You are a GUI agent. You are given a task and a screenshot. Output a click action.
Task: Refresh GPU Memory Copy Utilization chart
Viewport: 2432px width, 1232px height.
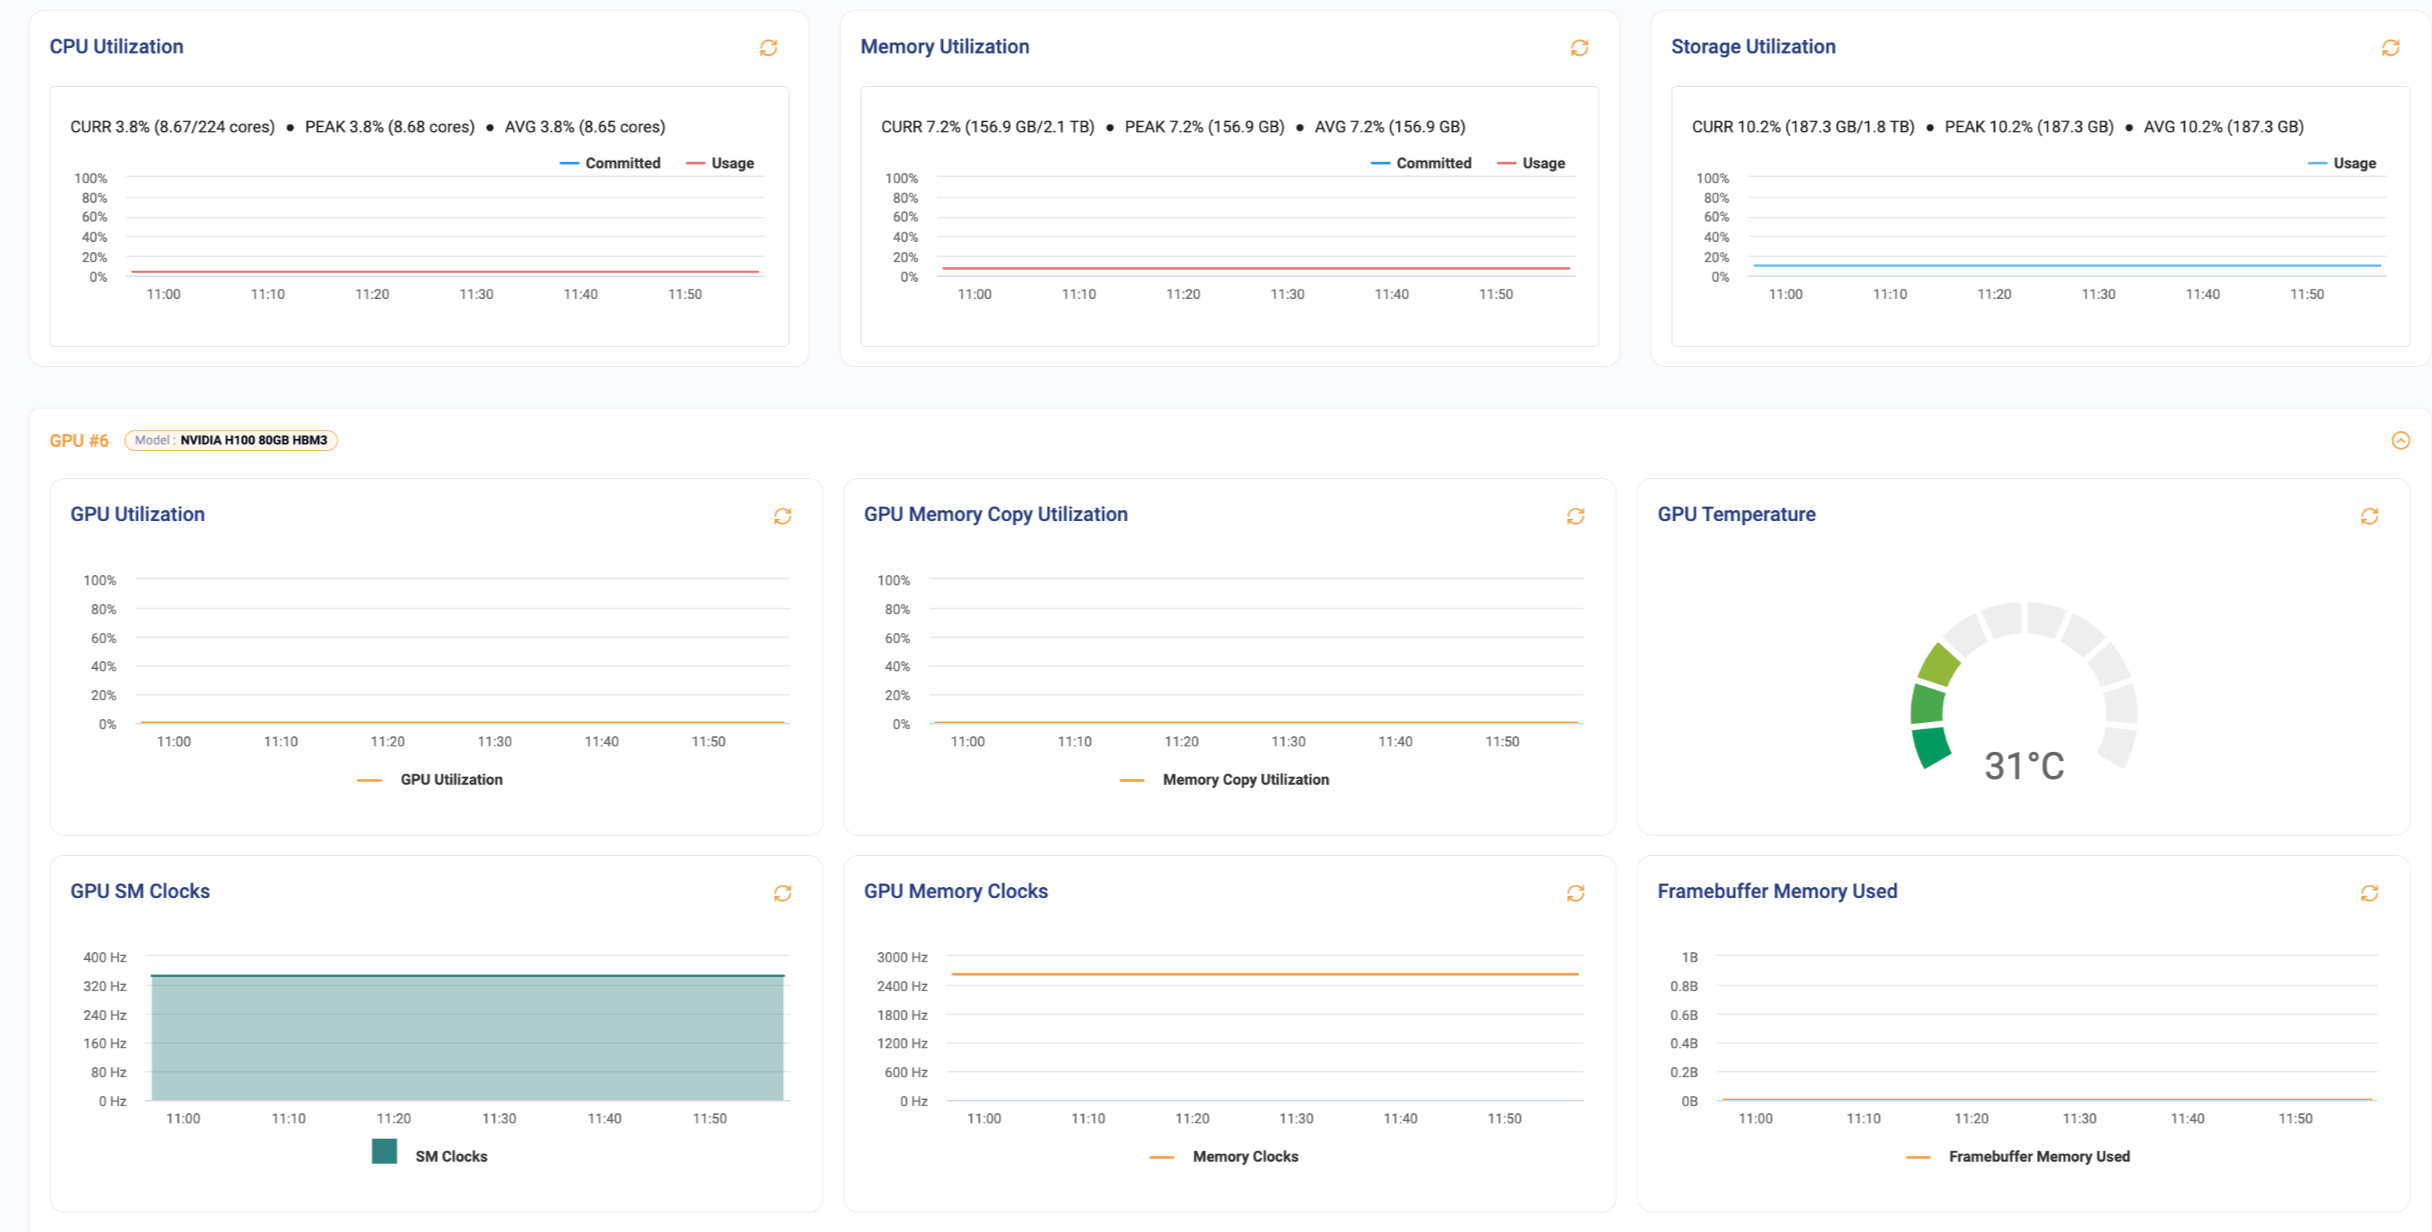pos(1575,516)
